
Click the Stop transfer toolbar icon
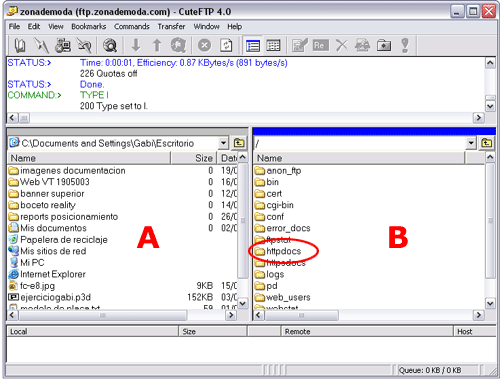(x=204, y=45)
